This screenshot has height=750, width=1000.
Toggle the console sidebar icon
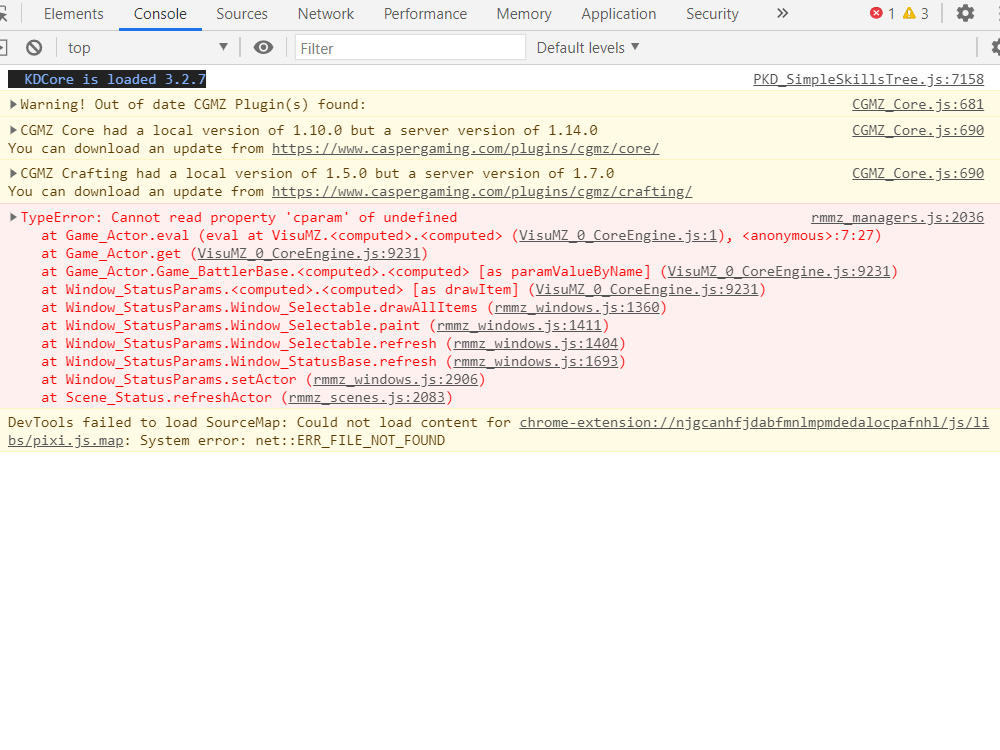3,48
